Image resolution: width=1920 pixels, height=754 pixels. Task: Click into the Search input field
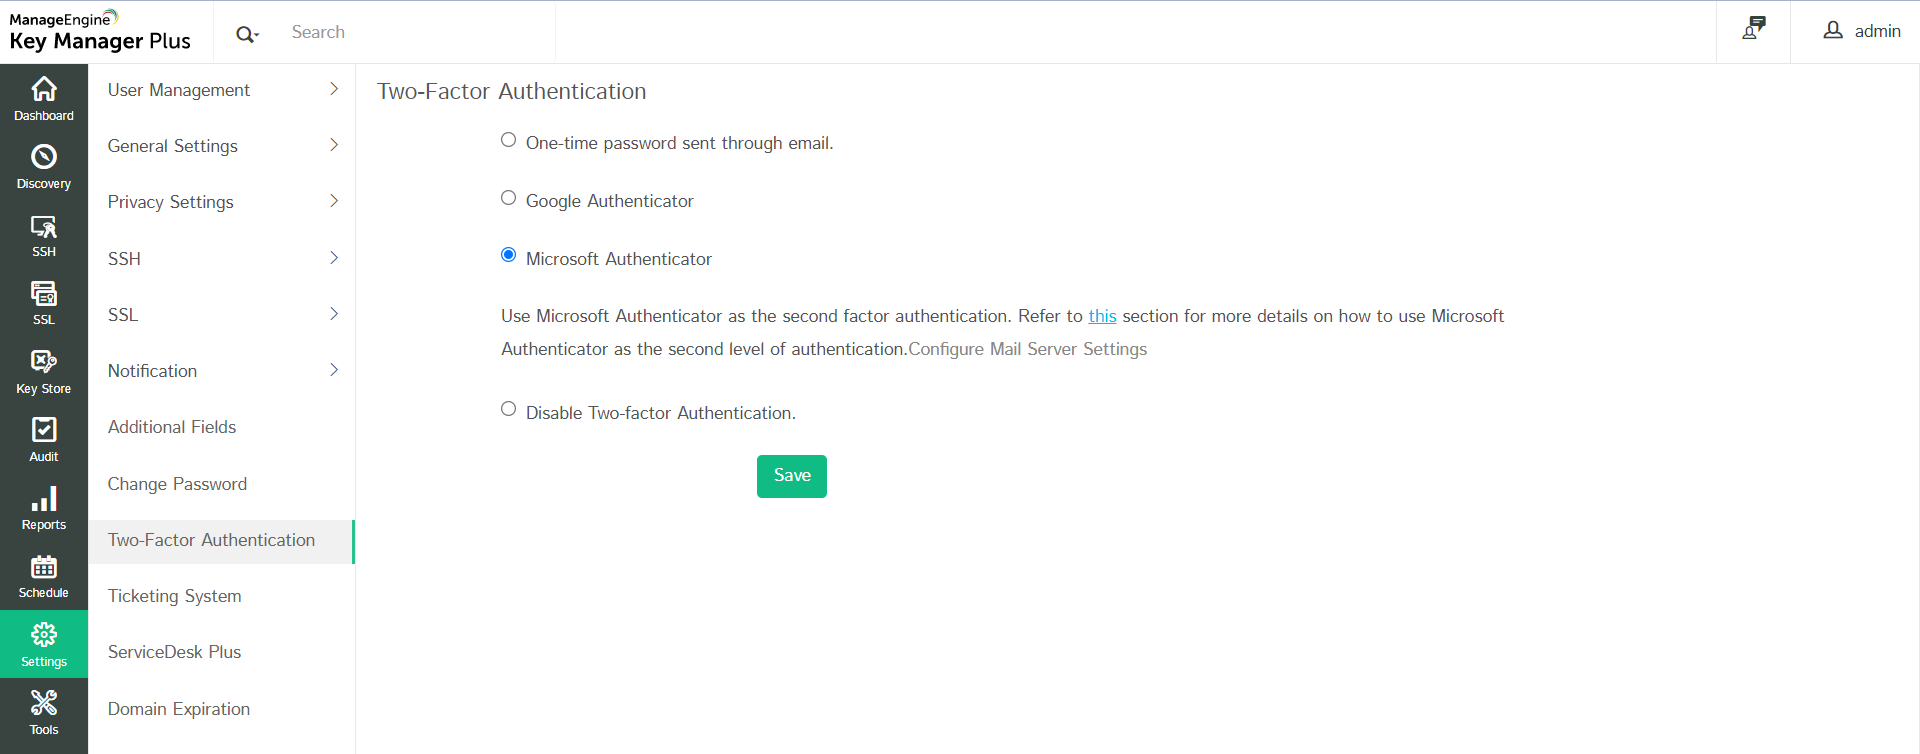point(420,32)
